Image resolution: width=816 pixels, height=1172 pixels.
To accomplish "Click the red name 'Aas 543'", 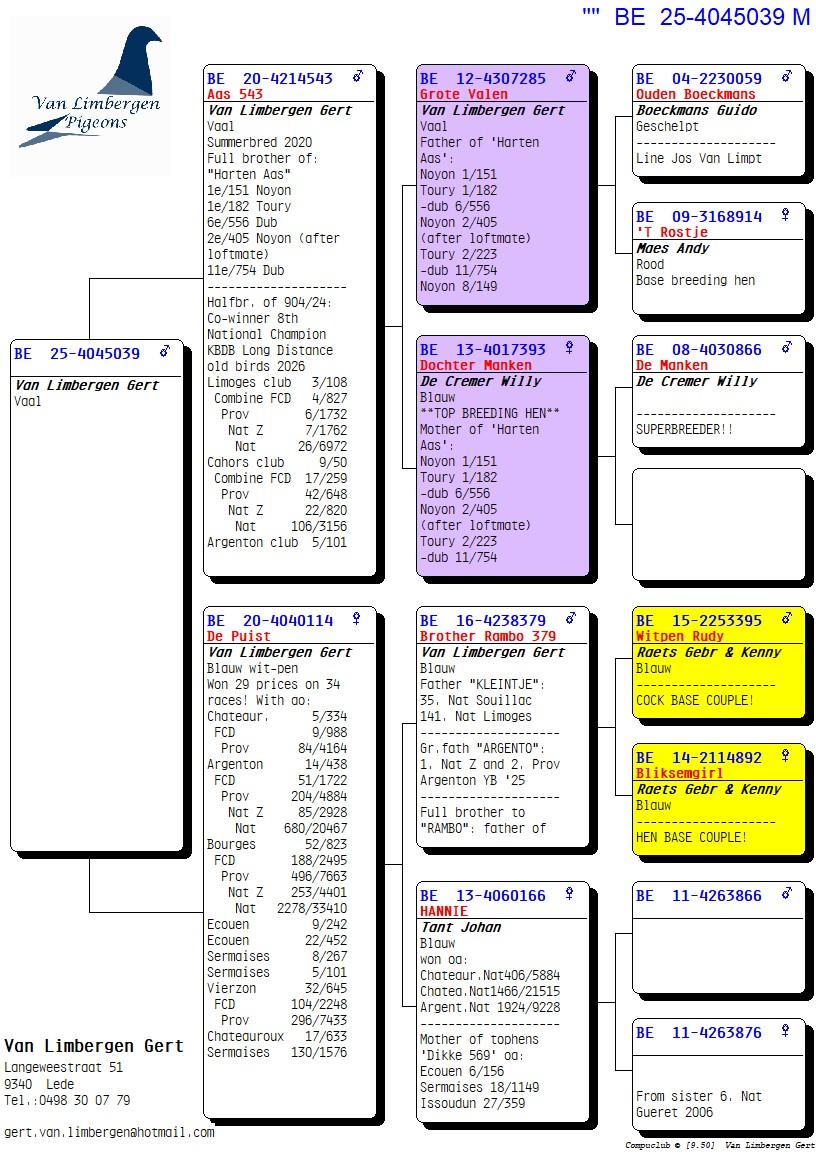I will [x=235, y=94].
